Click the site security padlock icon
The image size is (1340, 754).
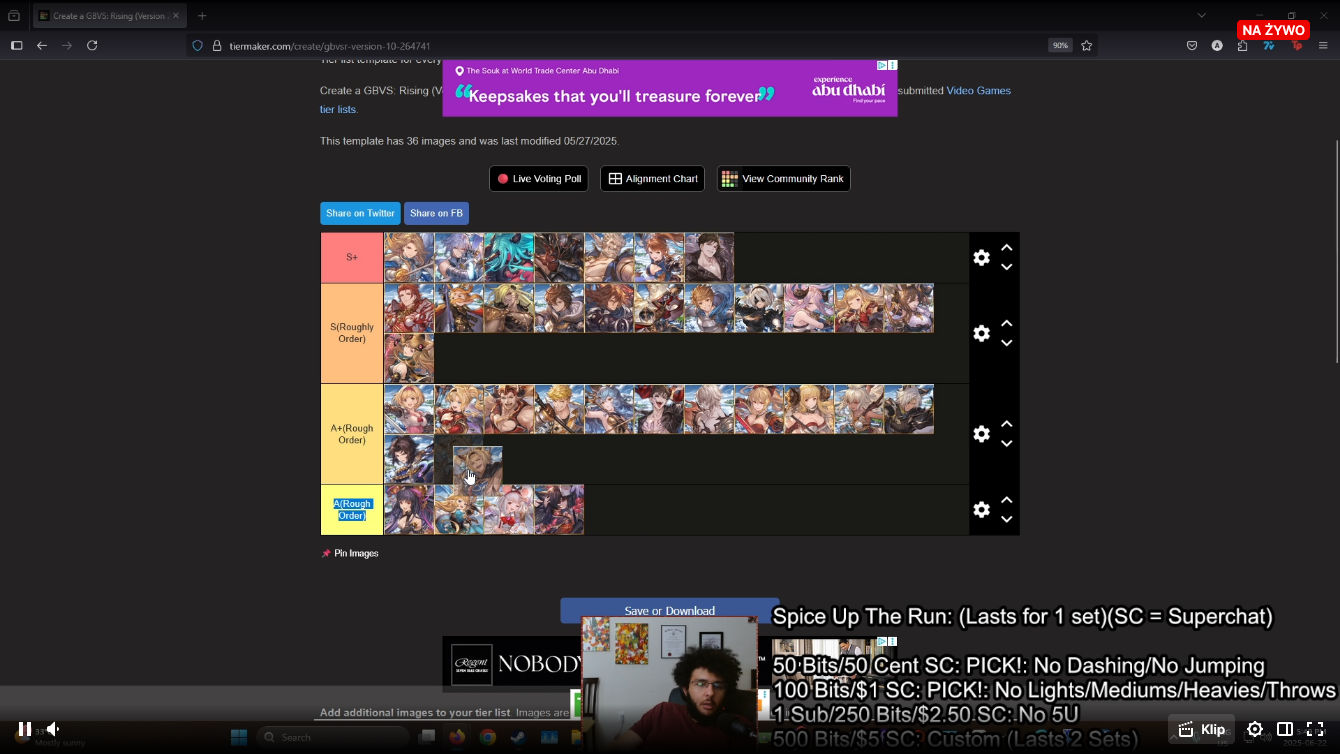216,46
